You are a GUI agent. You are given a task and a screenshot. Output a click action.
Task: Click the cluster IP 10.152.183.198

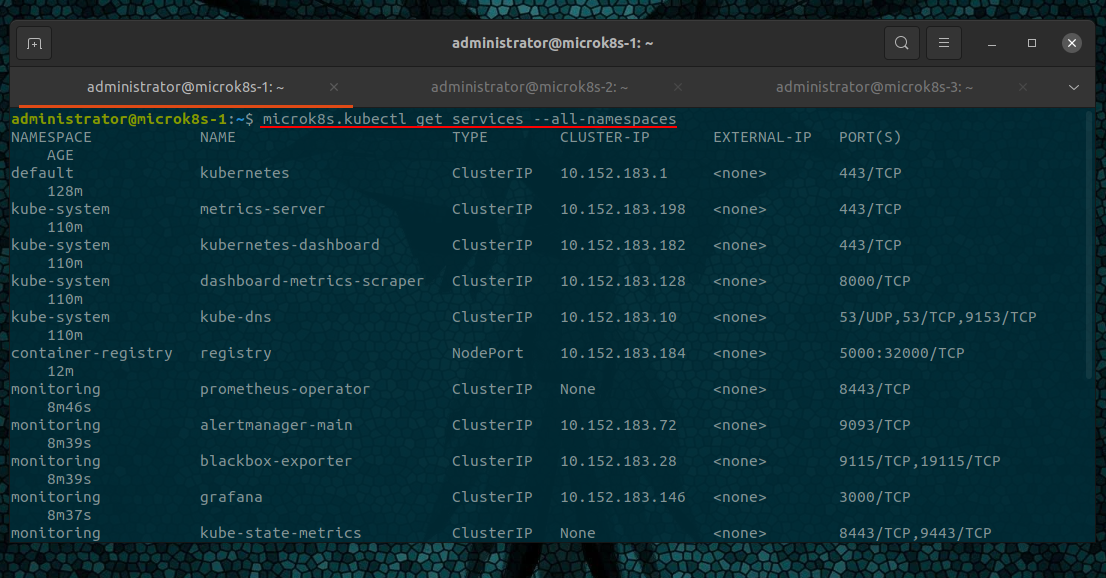pos(623,209)
